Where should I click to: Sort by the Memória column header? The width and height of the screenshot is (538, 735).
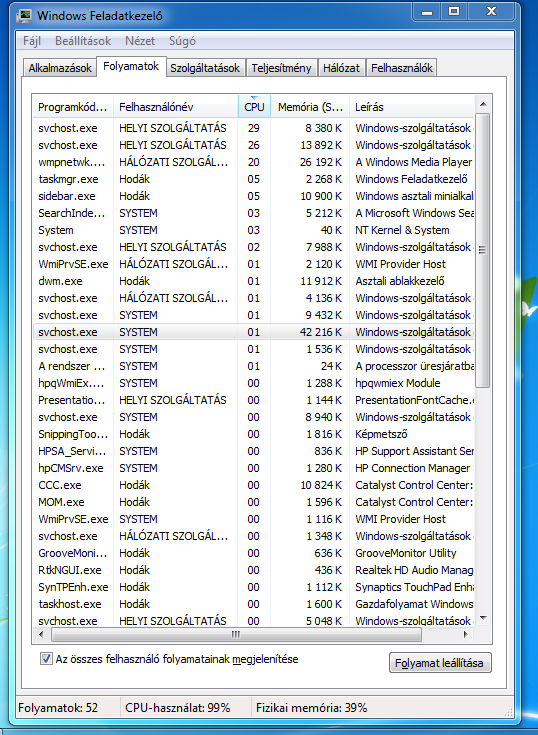[310, 107]
